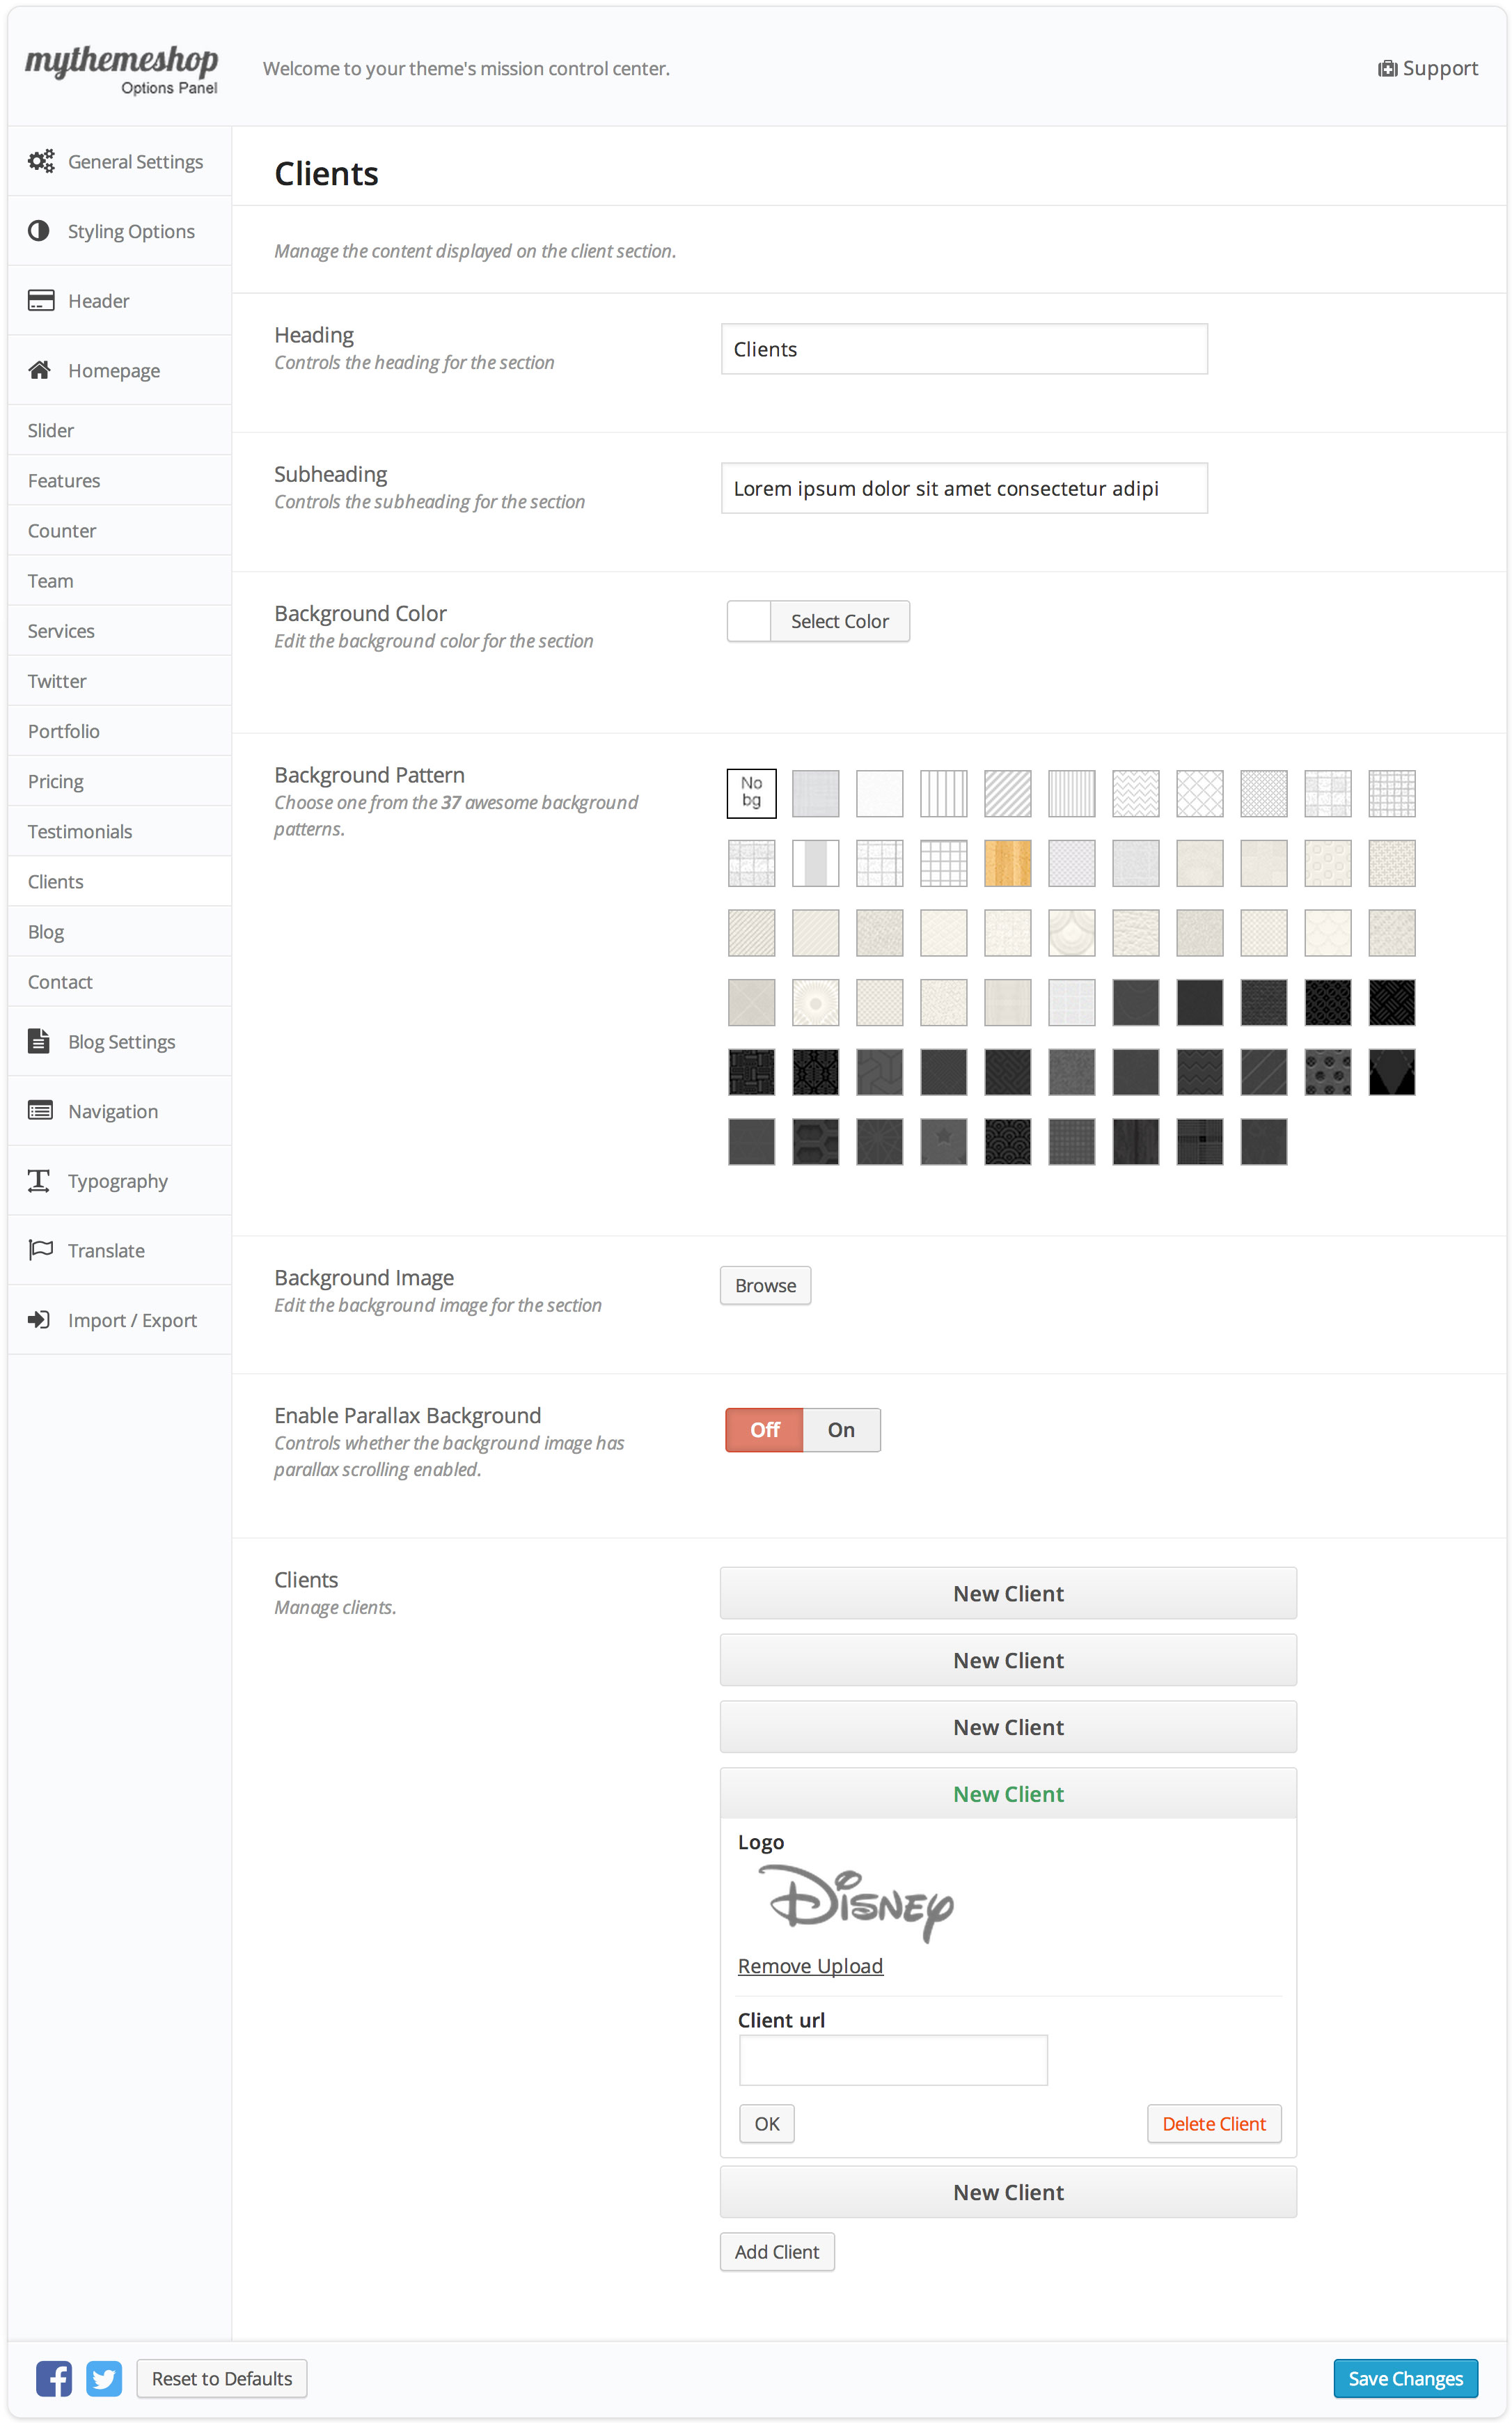Click the Homepage house icon

pos(40,370)
